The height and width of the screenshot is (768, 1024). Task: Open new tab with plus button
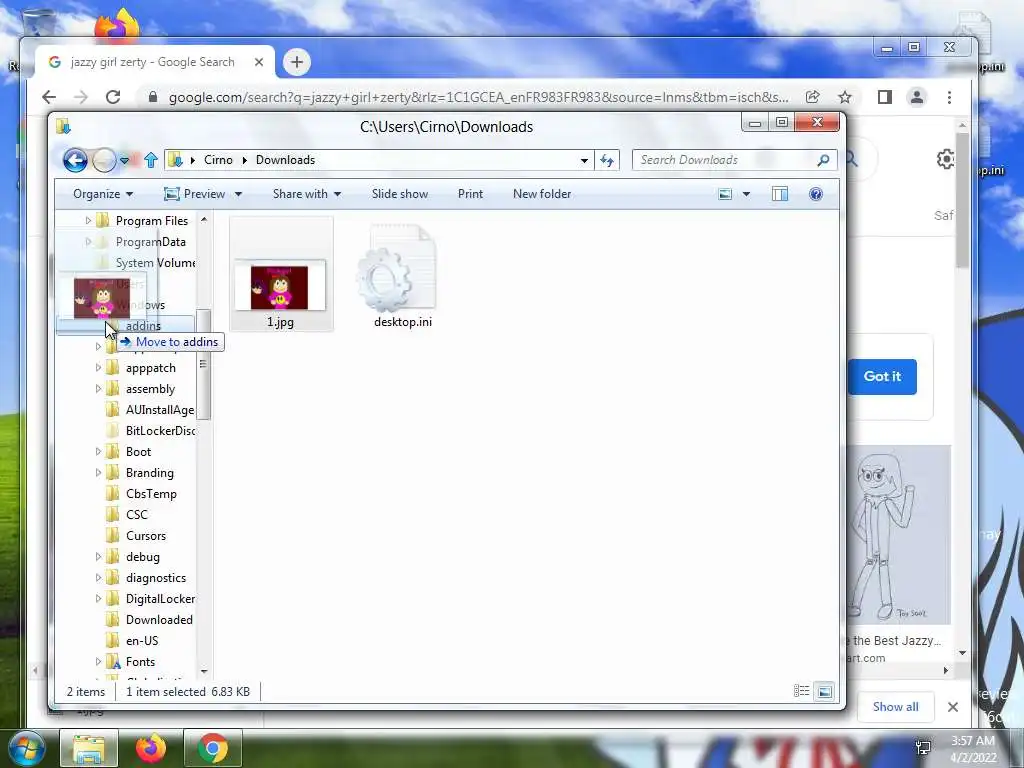tap(296, 62)
